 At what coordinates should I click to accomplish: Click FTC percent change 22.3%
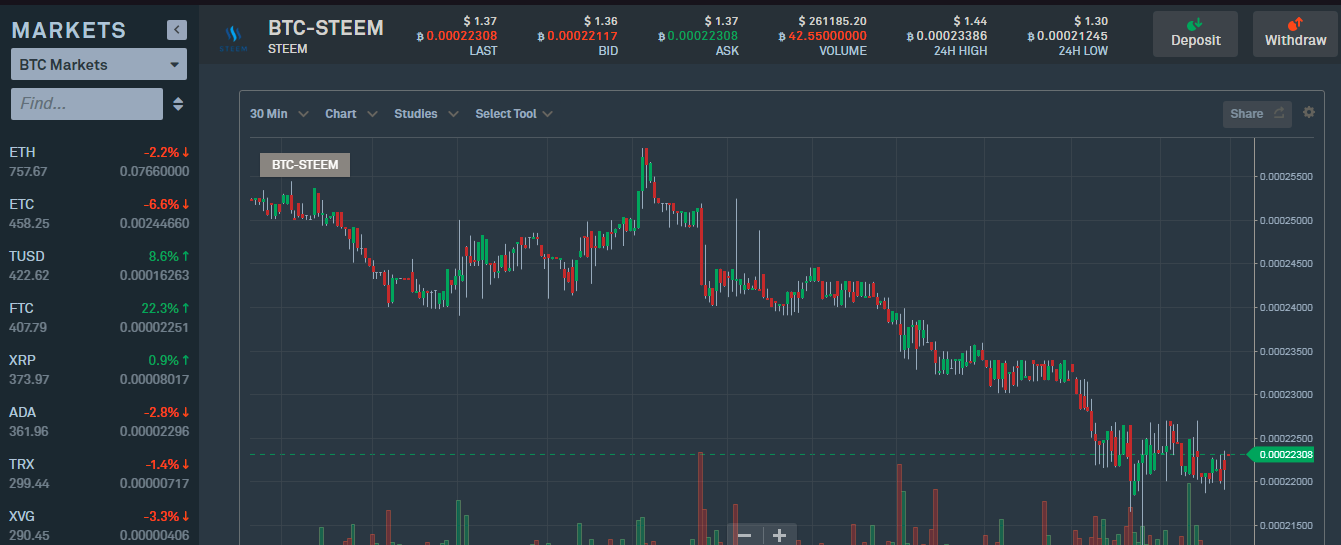click(167, 308)
